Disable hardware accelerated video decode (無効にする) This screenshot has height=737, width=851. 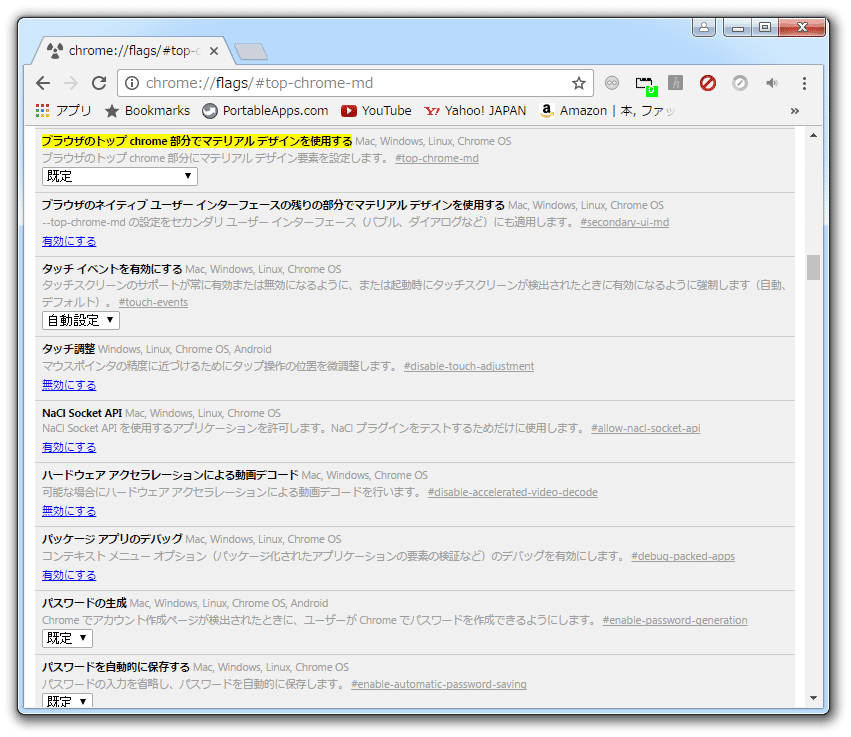point(69,511)
